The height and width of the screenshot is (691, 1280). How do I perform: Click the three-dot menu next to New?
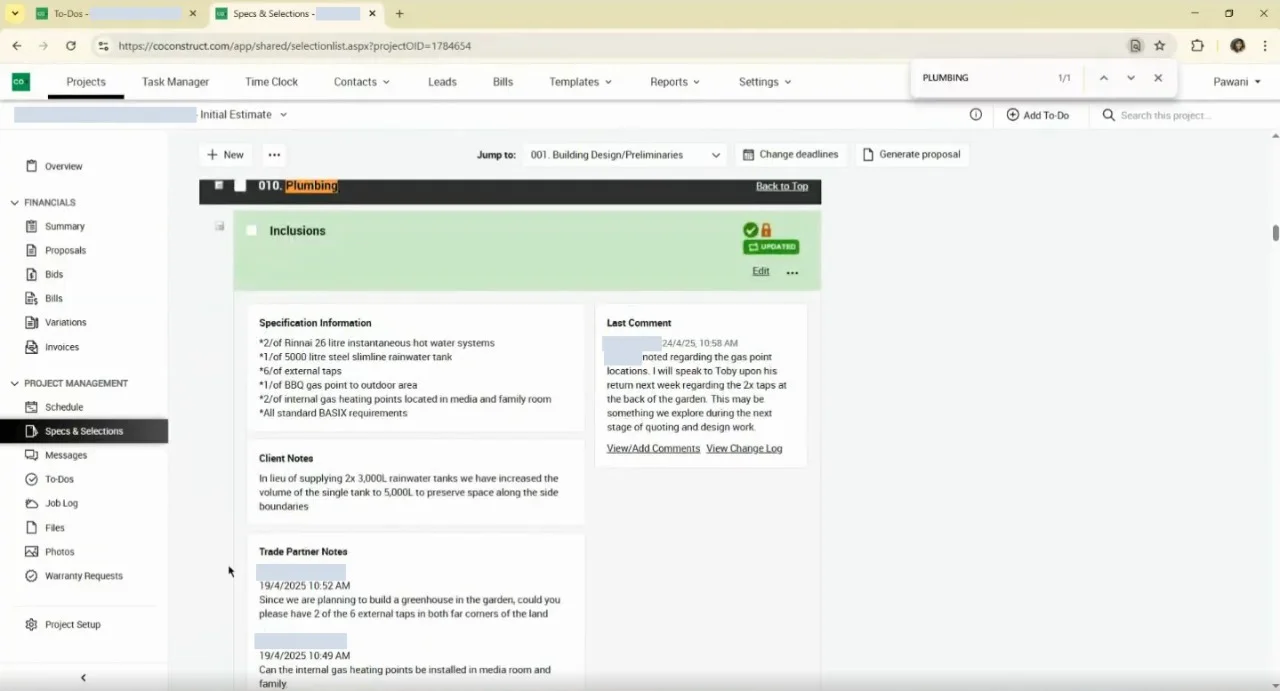274,155
